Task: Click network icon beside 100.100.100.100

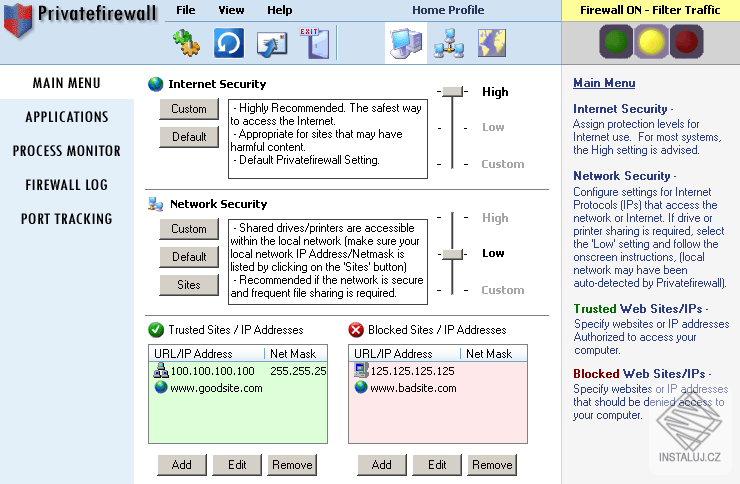Action: [161, 370]
